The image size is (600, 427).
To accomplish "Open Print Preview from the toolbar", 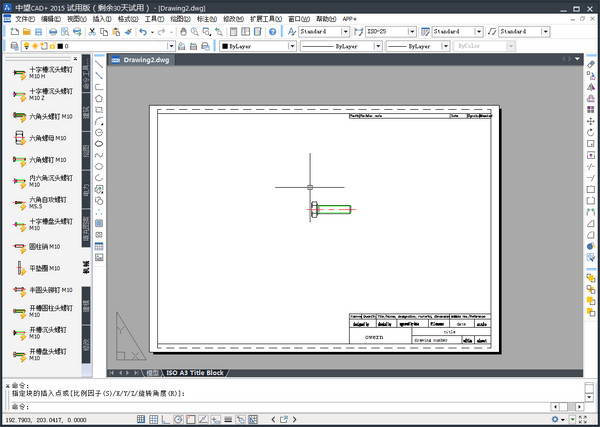I will click(65, 32).
